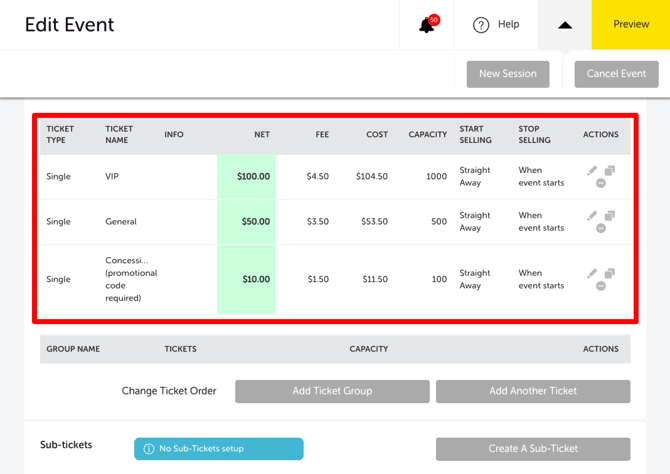The image size is (670, 474).
Task: Duplicate the VIP ticket with the copy icon
Action: [610, 171]
